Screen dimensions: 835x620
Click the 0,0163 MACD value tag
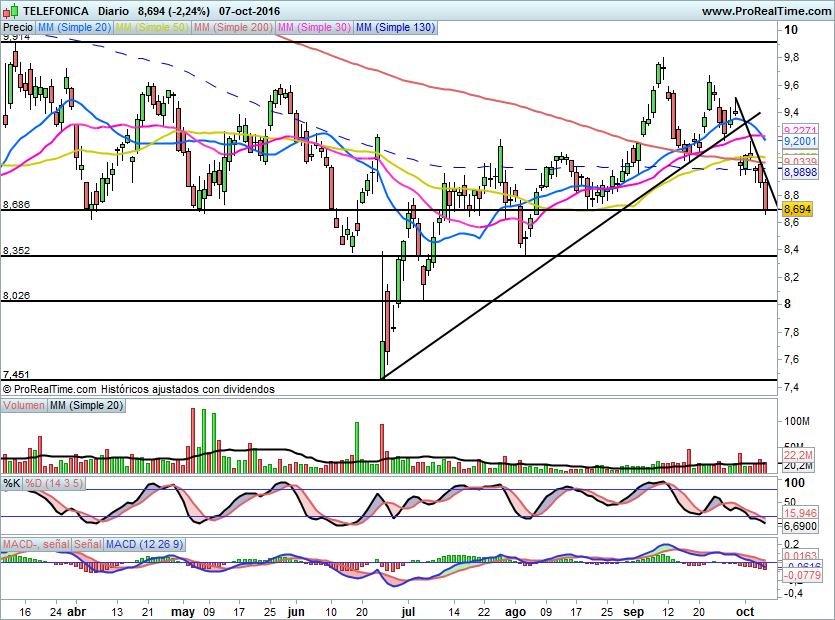pyautogui.click(x=800, y=556)
